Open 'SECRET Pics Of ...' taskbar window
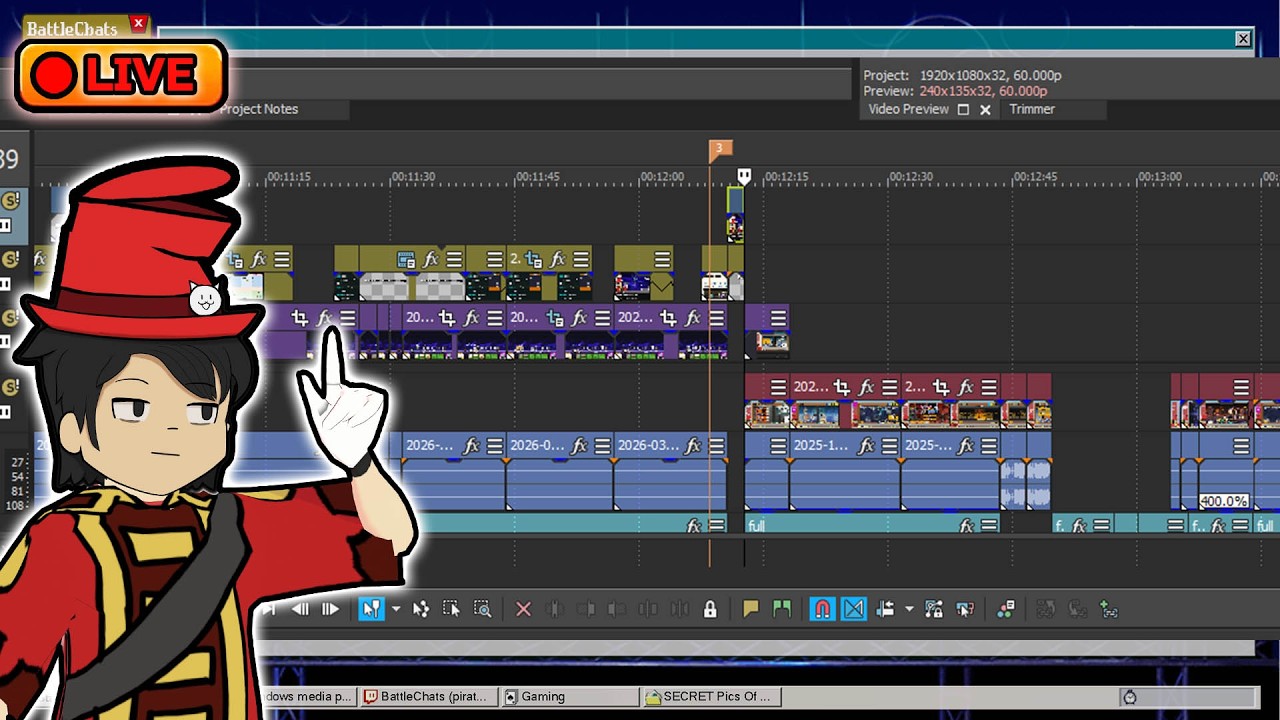1280x720 pixels. pos(710,696)
